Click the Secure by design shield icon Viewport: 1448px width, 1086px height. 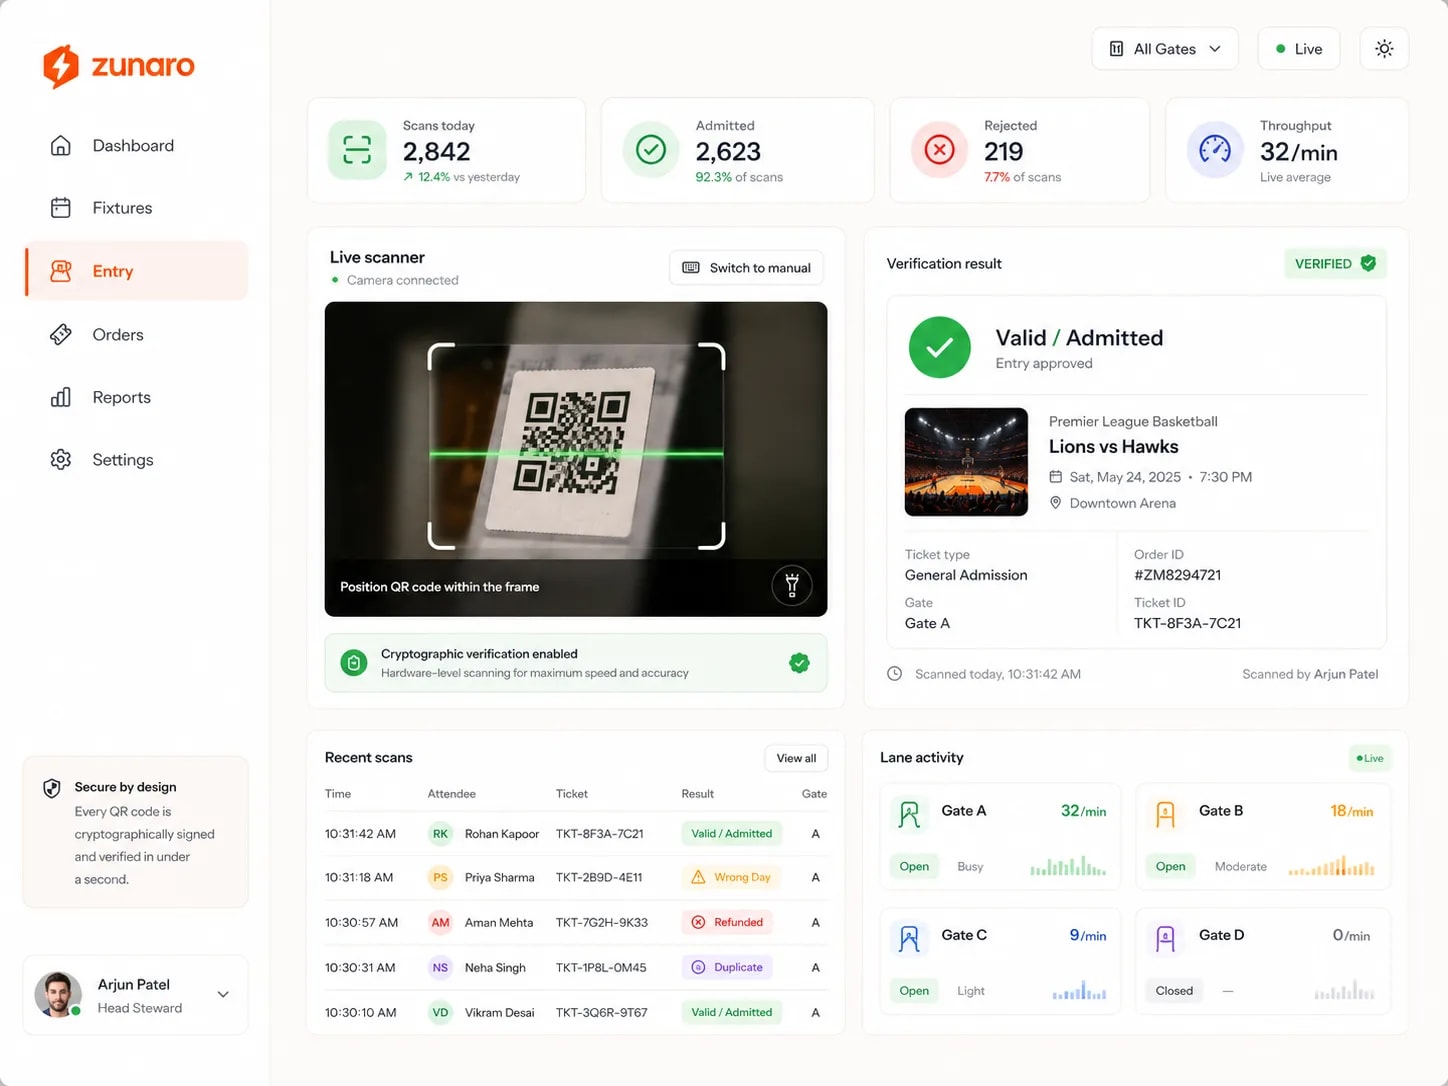tap(52, 788)
